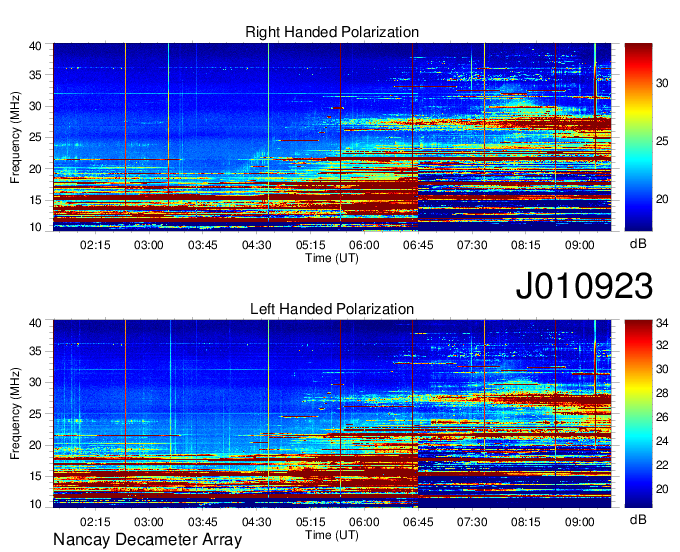
Task: Click the 40 MHz tick on Right Handed frequency axis
Action: pos(35,46)
